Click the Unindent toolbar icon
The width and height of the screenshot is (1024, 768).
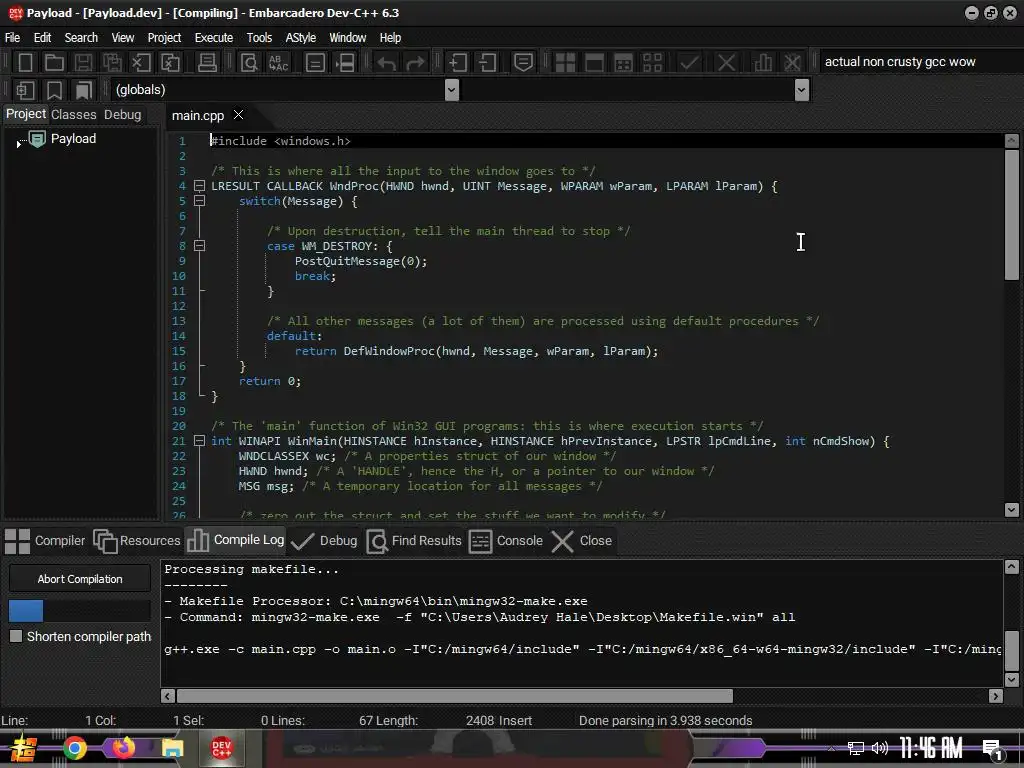pos(487,62)
